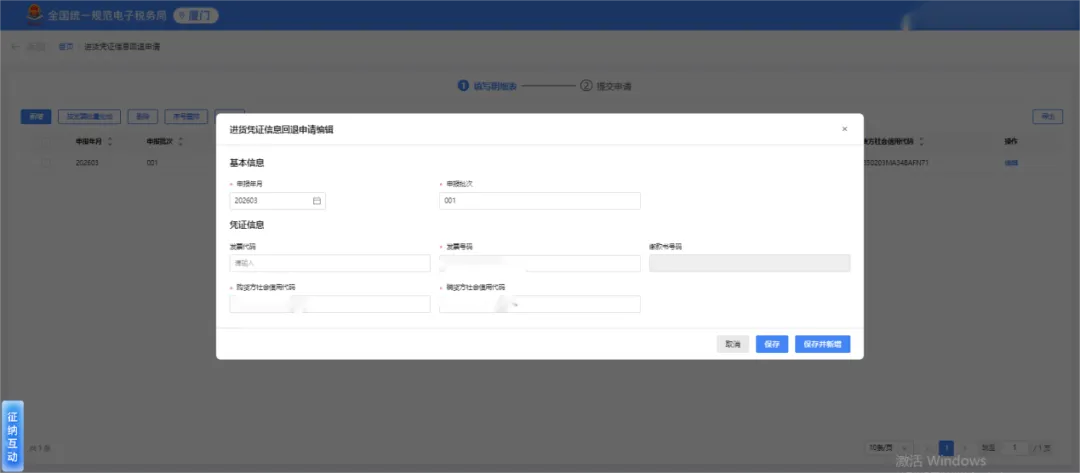
Task: Open the 征纳互动 side widget
Action: [x=12, y=436]
